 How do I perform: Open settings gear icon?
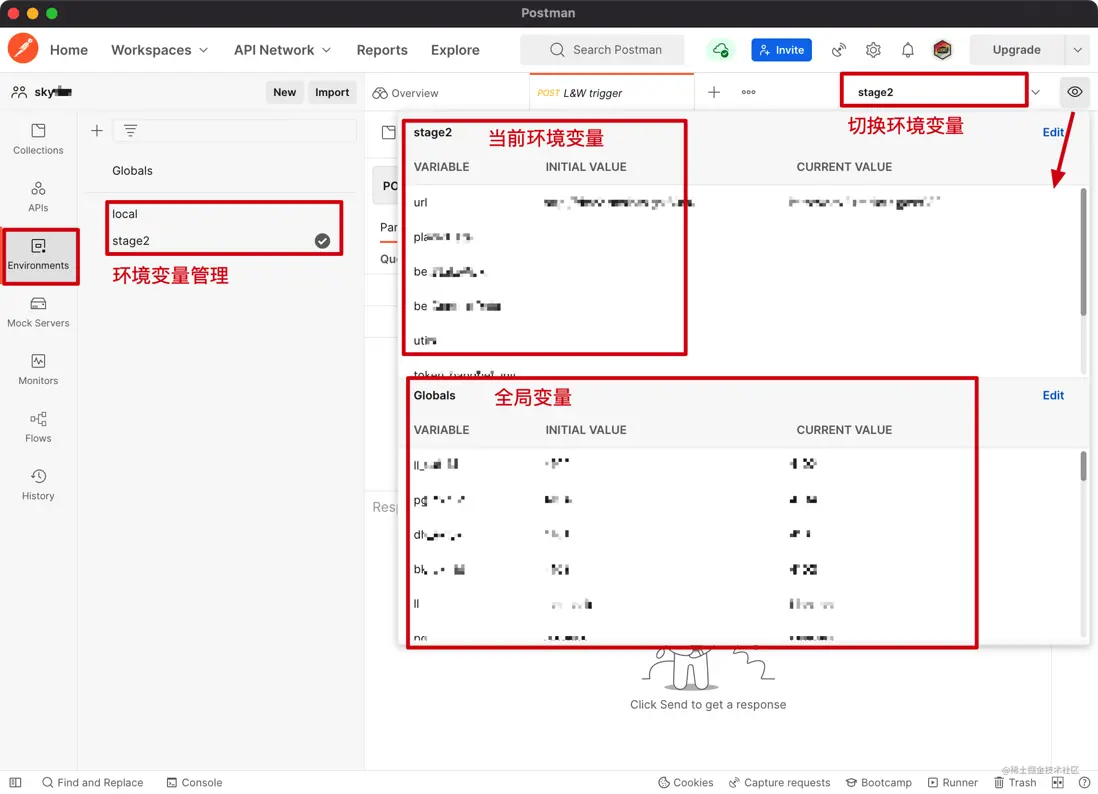873,50
